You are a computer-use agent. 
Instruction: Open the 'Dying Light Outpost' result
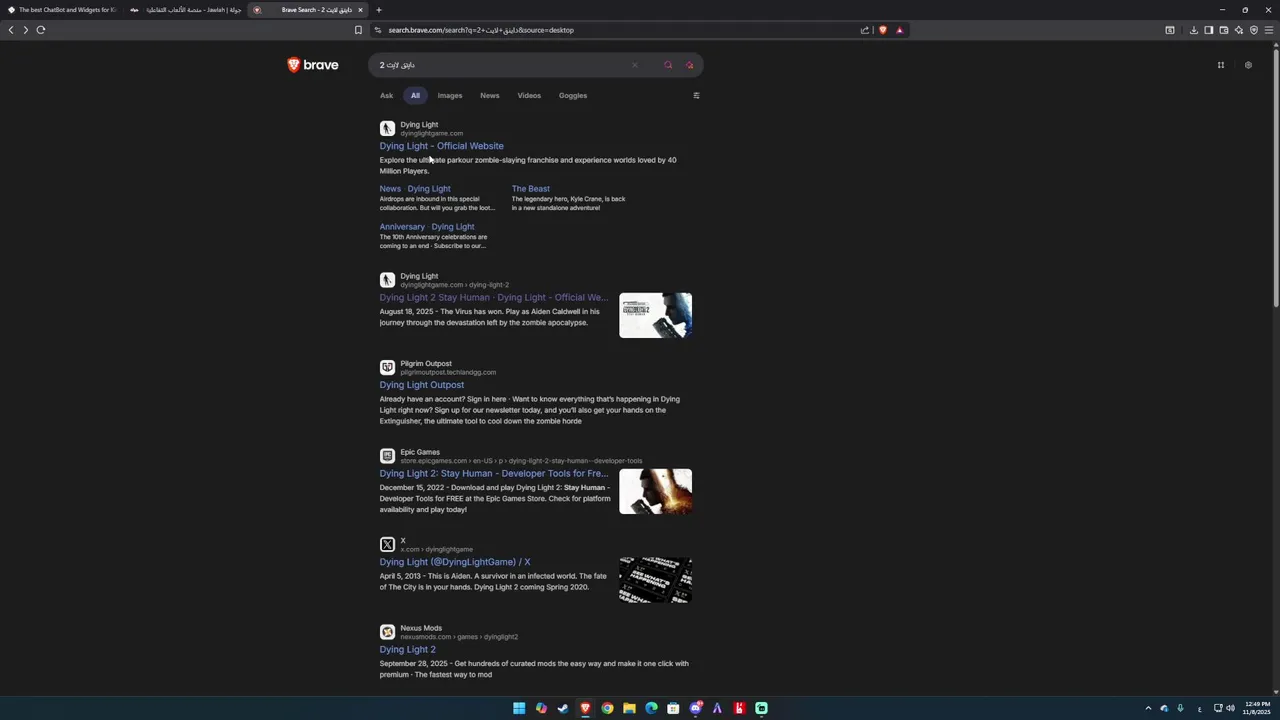(x=421, y=385)
